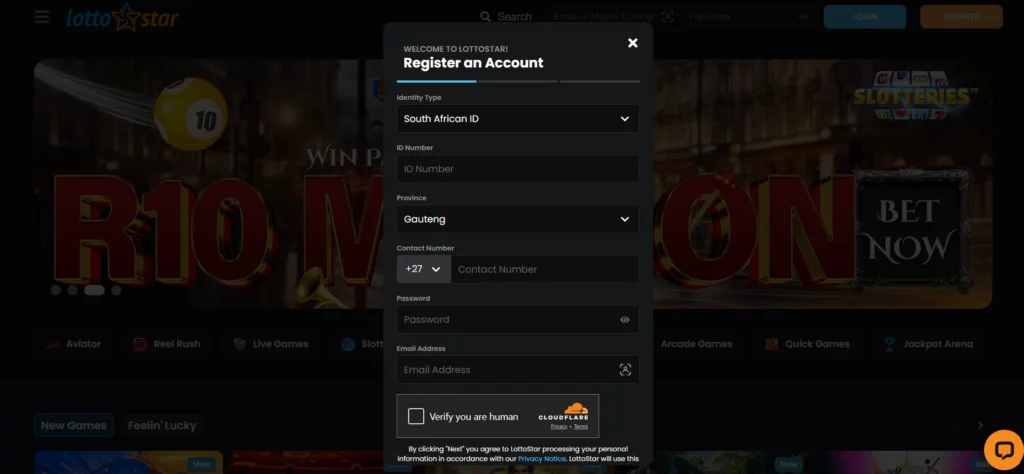The height and width of the screenshot is (474, 1024).
Task: Open the hamburger menu icon
Action: [42, 16]
